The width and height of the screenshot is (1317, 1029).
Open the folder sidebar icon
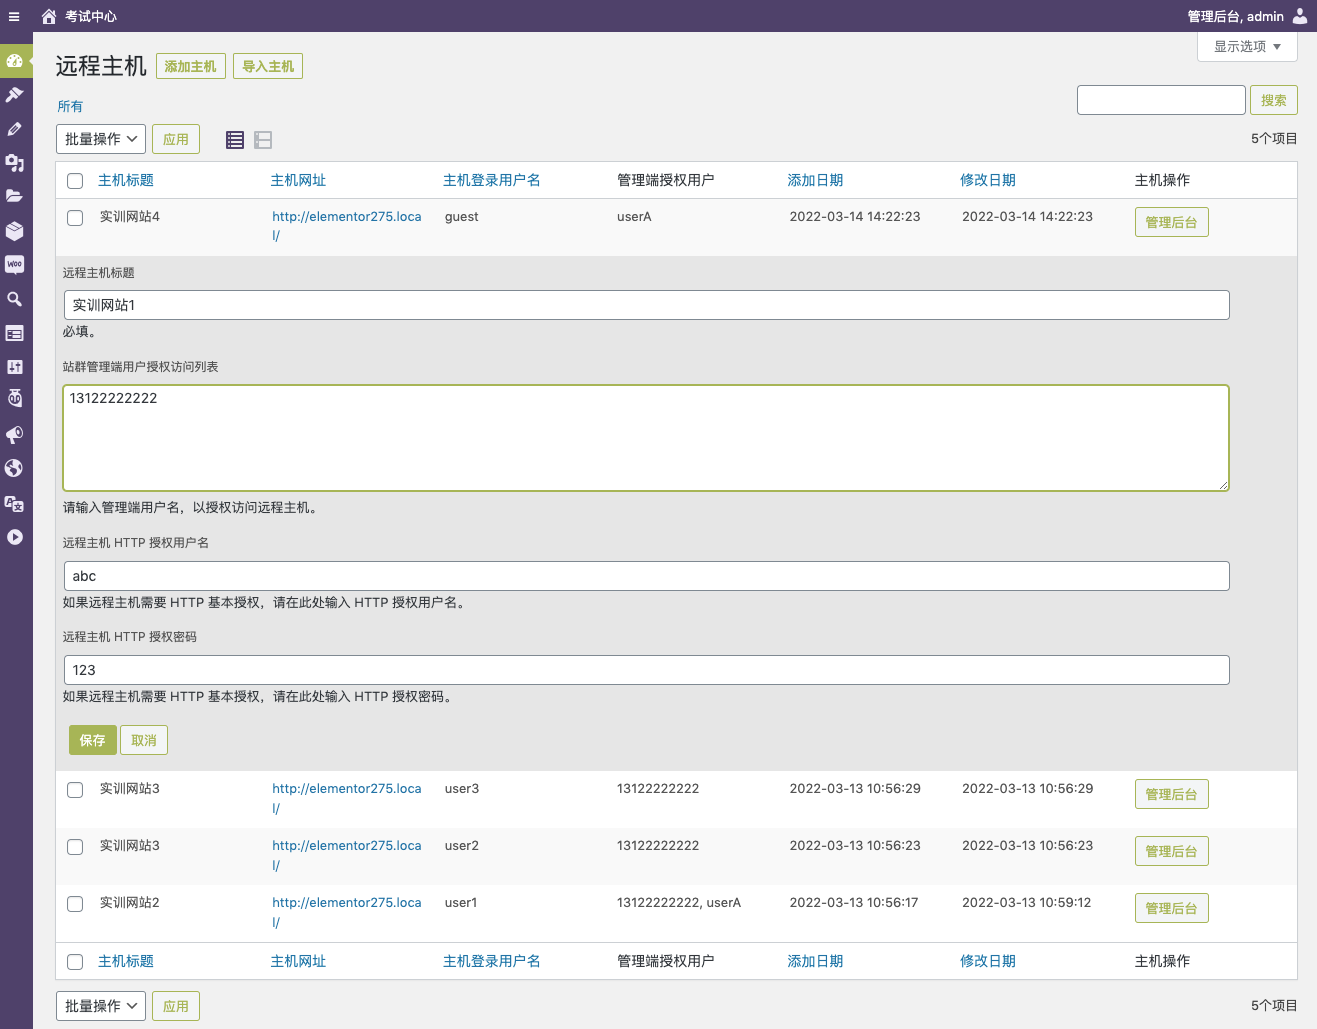pyautogui.click(x=14, y=197)
